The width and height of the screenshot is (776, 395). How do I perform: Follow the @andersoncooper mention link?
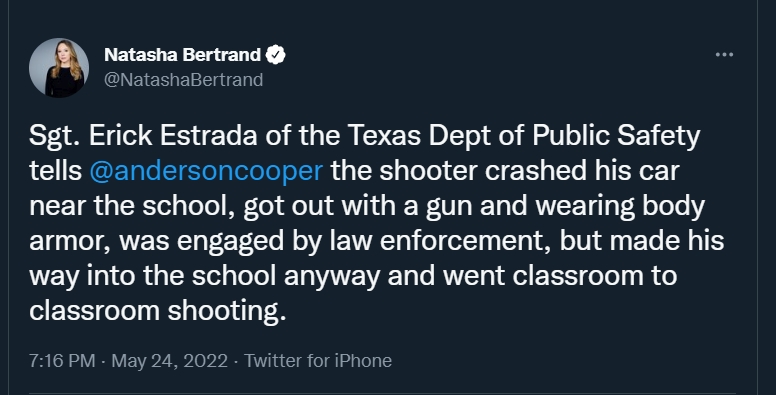(x=206, y=171)
